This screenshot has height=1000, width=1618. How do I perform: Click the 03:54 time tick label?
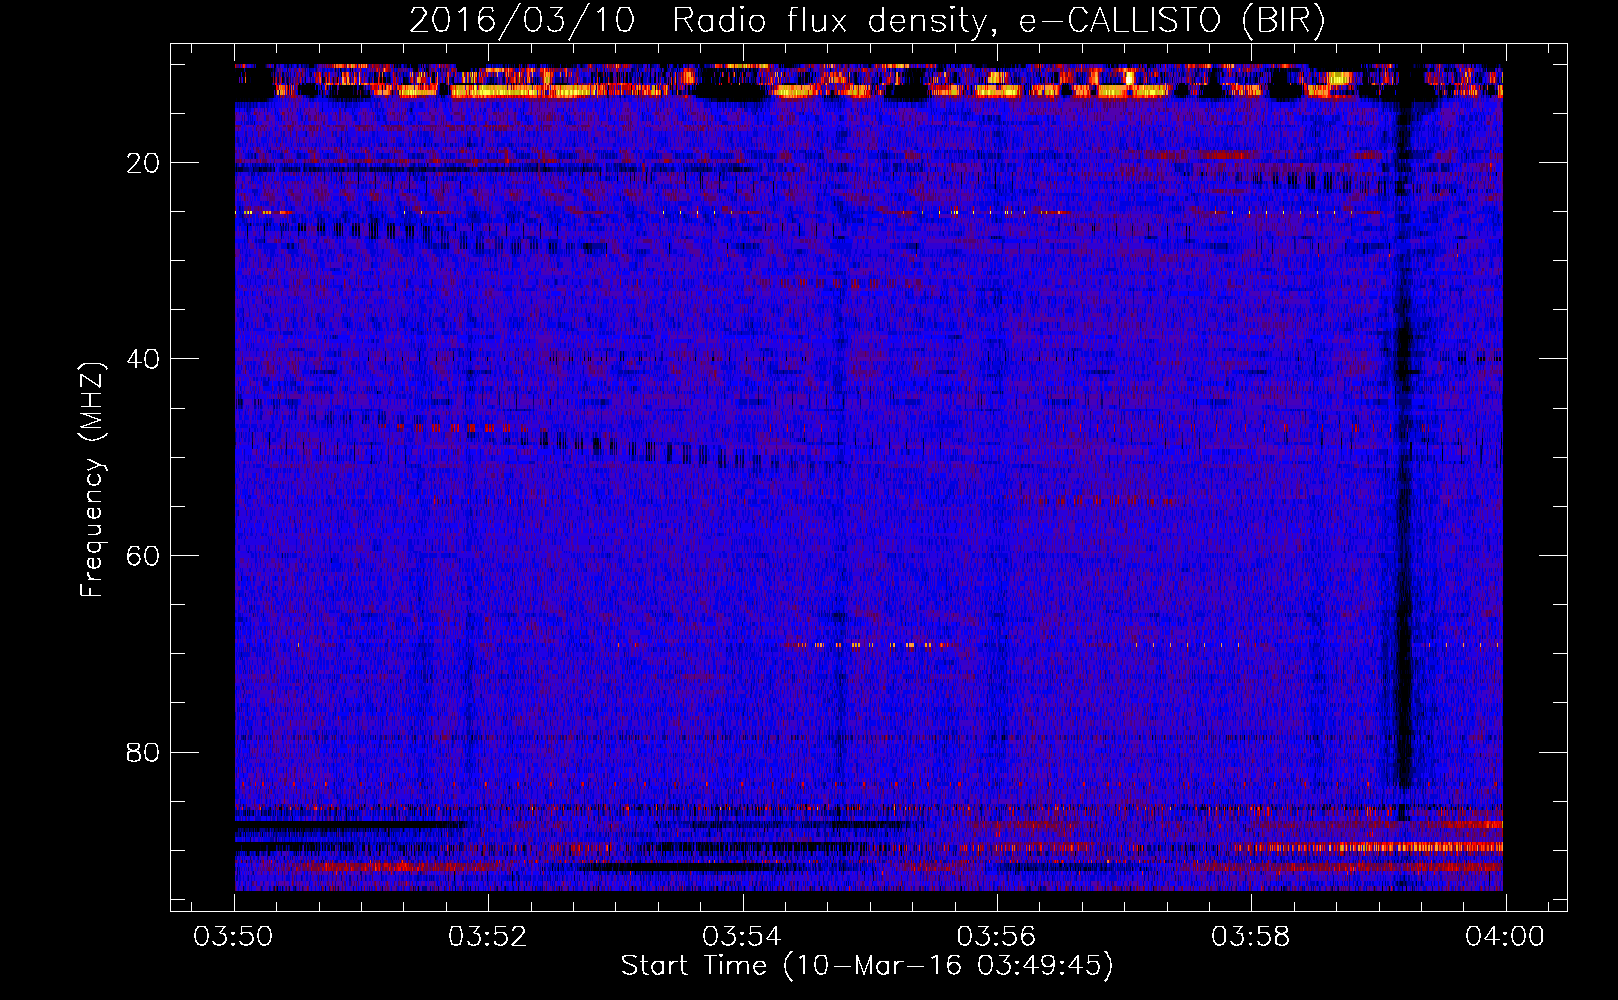coord(742,937)
